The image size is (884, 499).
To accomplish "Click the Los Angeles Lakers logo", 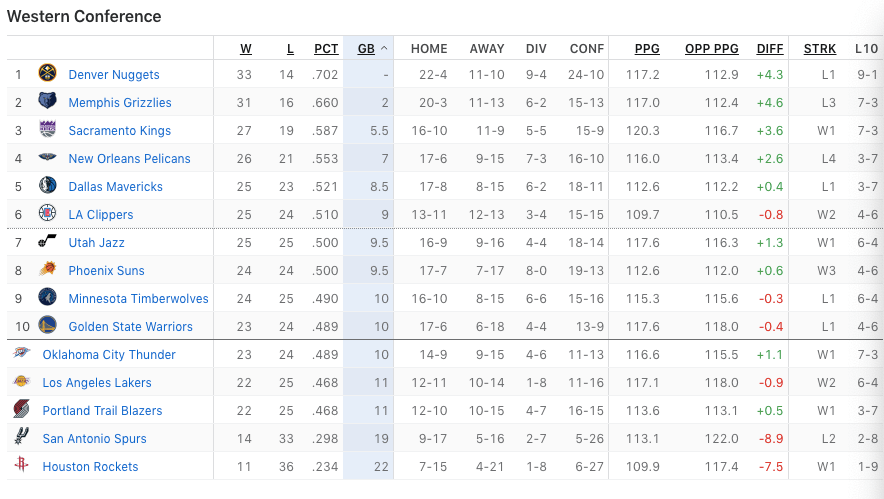I will 21,381.
